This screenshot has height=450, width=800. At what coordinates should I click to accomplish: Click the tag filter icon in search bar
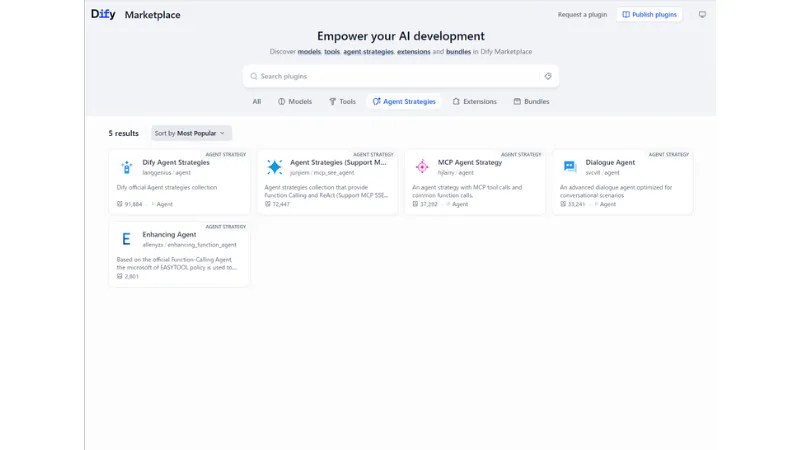coord(547,76)
